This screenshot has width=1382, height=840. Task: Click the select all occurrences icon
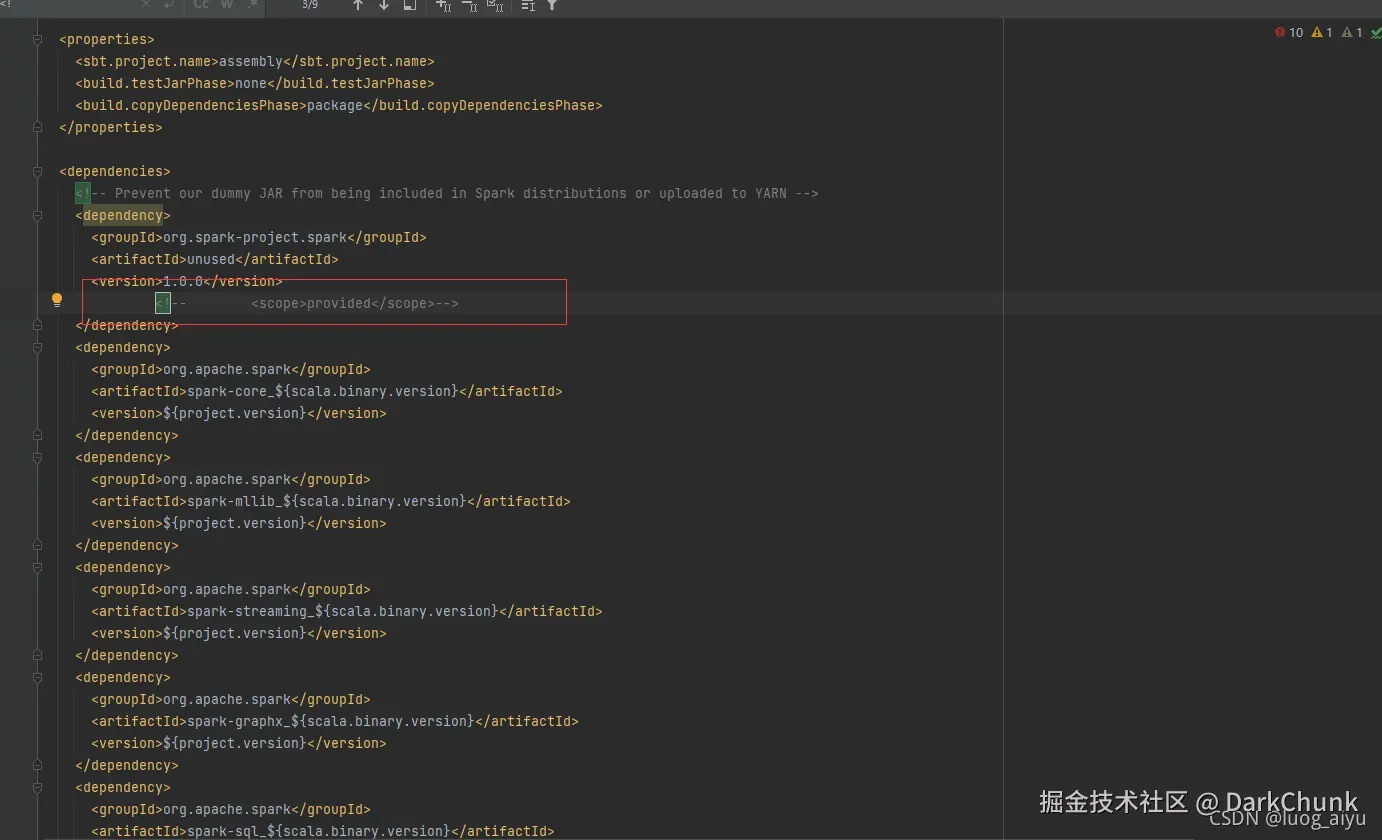pos(495,5)
